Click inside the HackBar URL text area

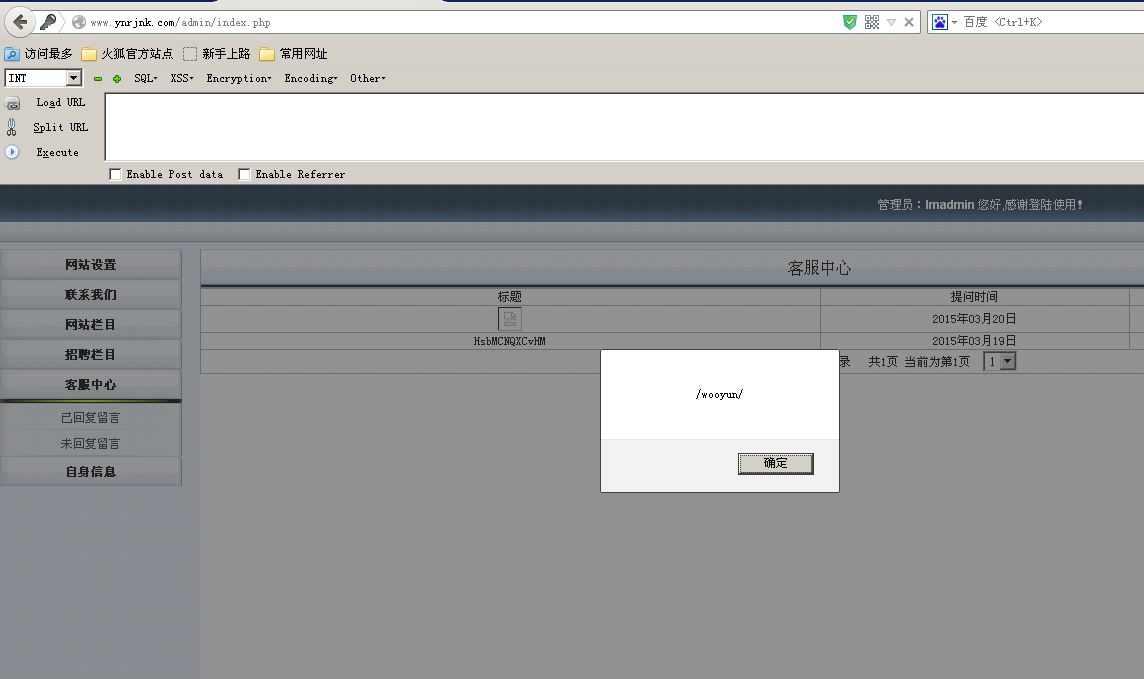pyautogui.click(x=625, y=127)
